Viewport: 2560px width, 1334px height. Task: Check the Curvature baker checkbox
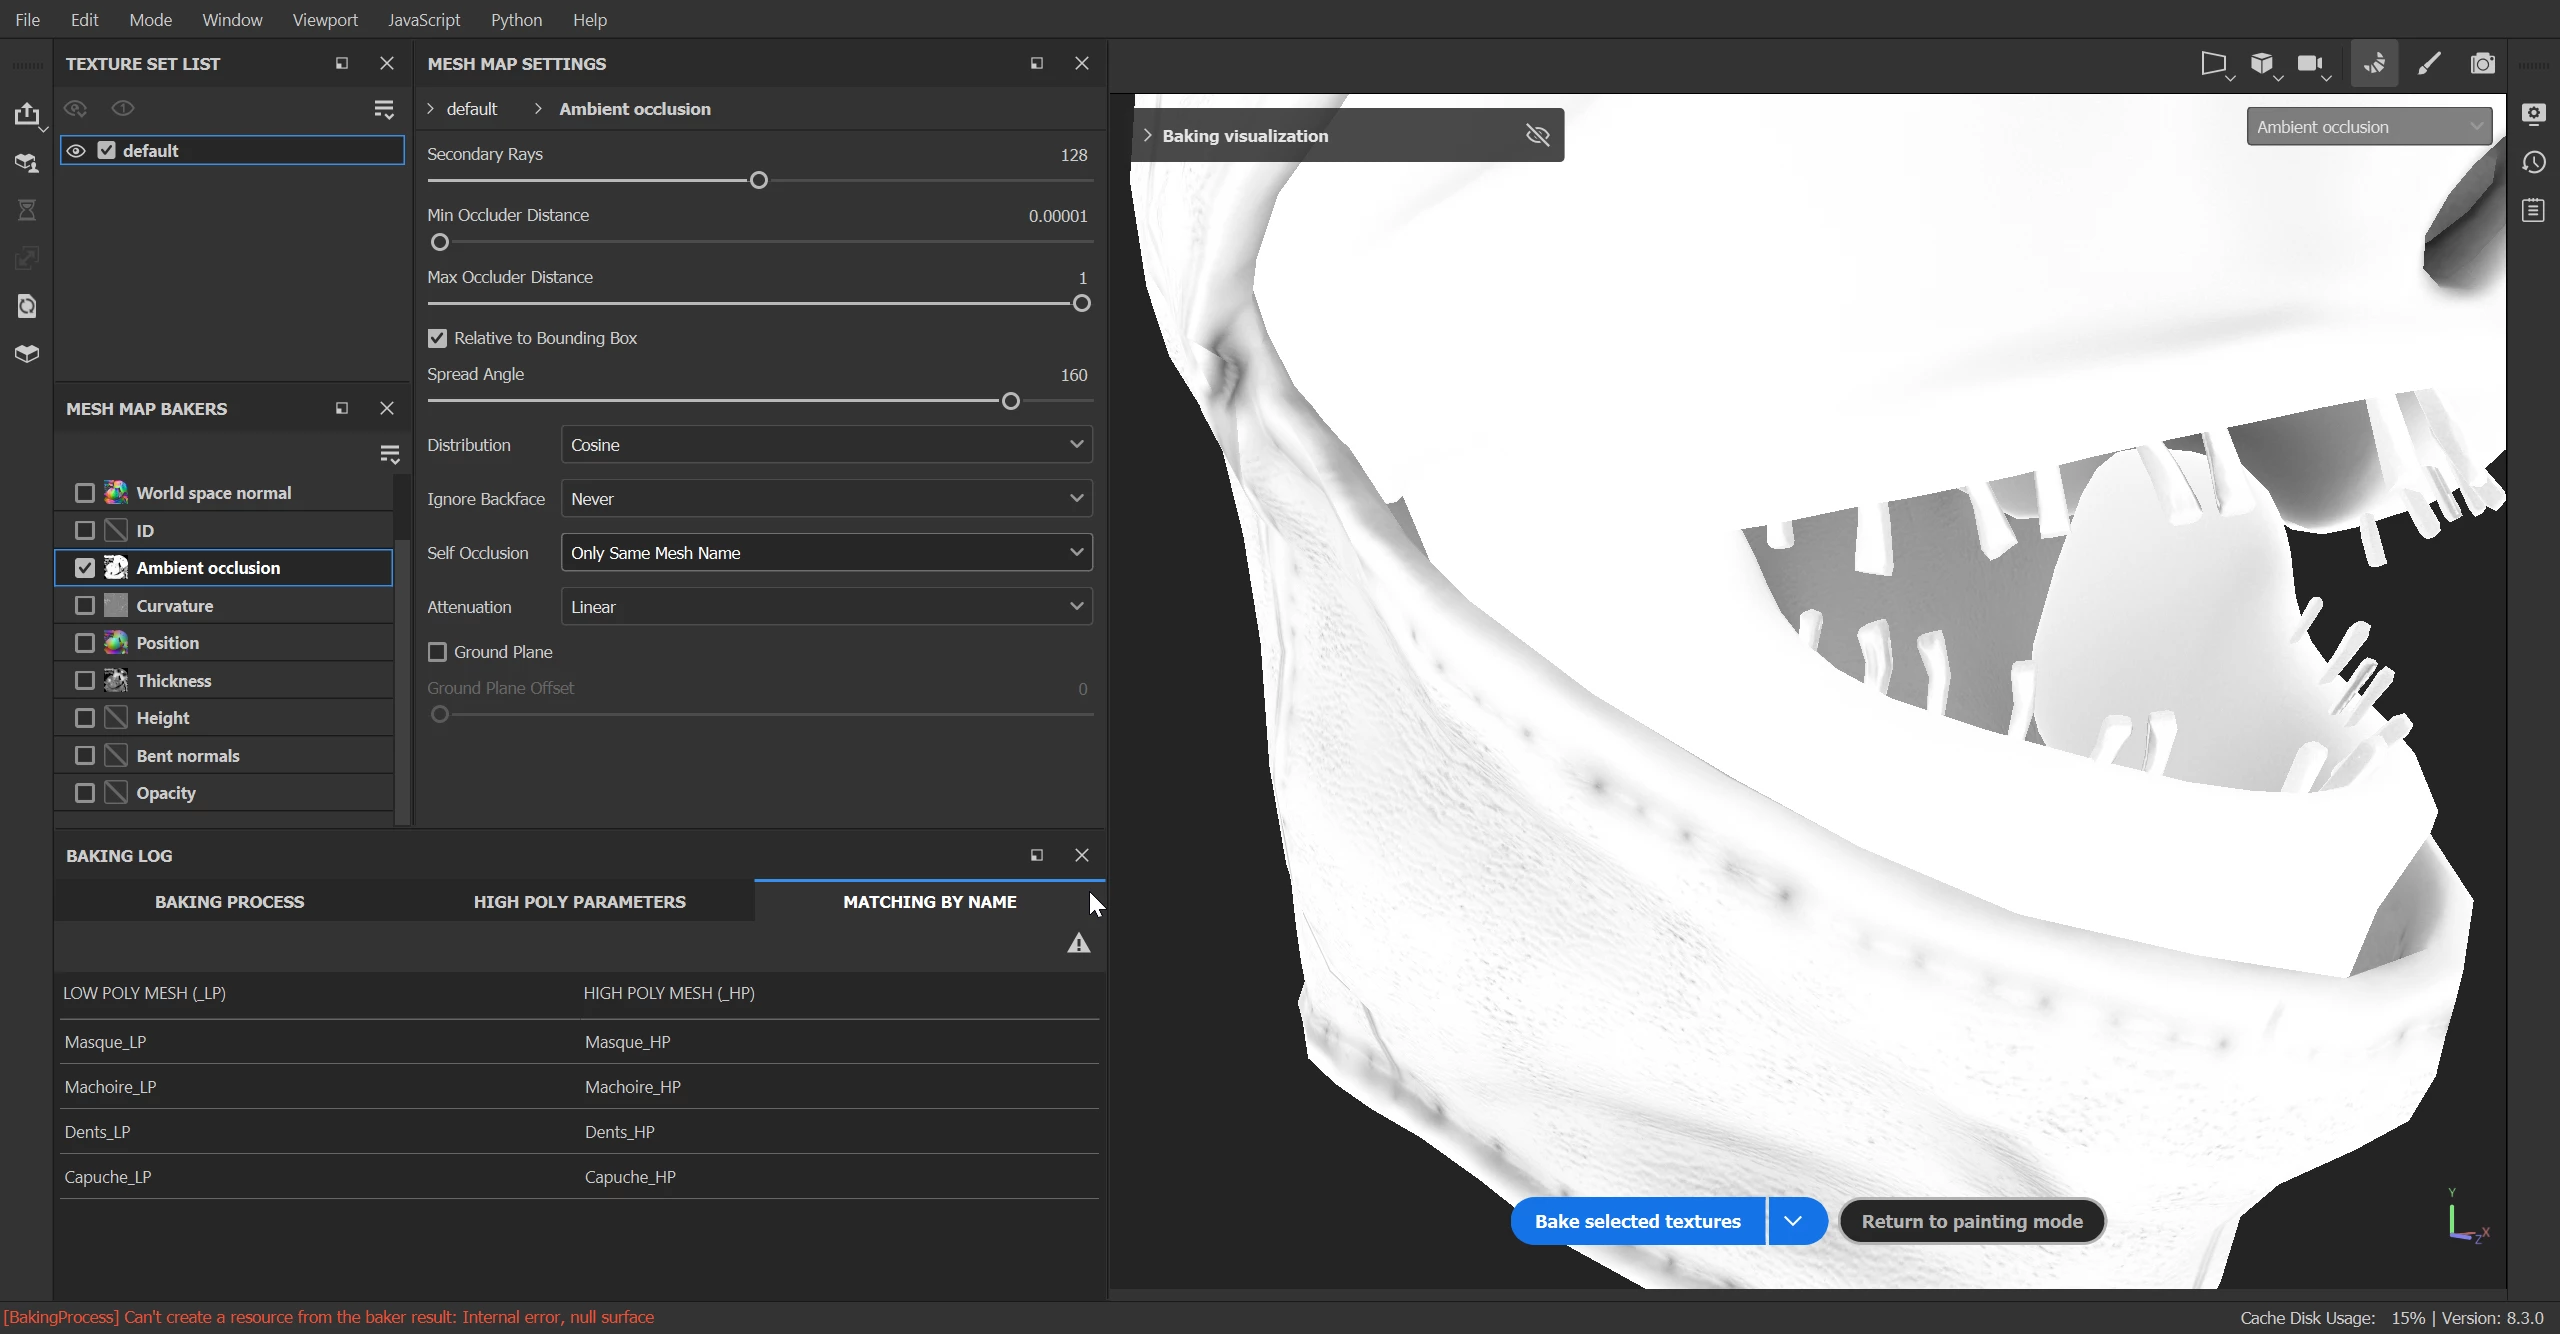click(85, 606)
